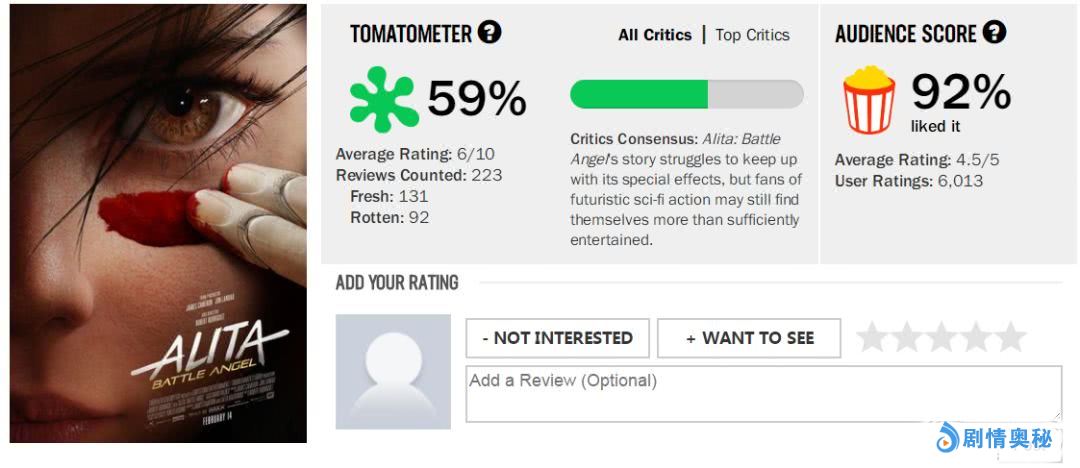Screen dimensions: 1080x468
Task: Click the Audience Score help question mark
Action: [994, 33]
